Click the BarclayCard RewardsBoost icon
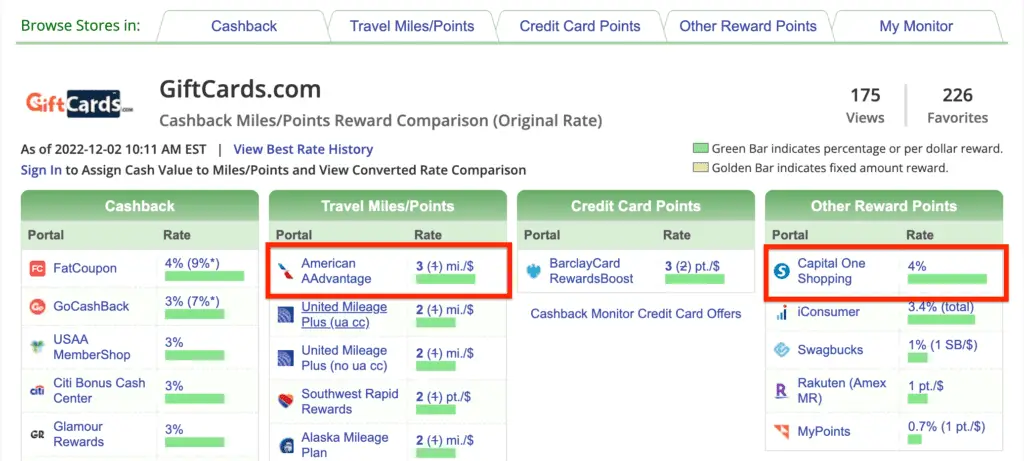 click(x=534, y=271)
